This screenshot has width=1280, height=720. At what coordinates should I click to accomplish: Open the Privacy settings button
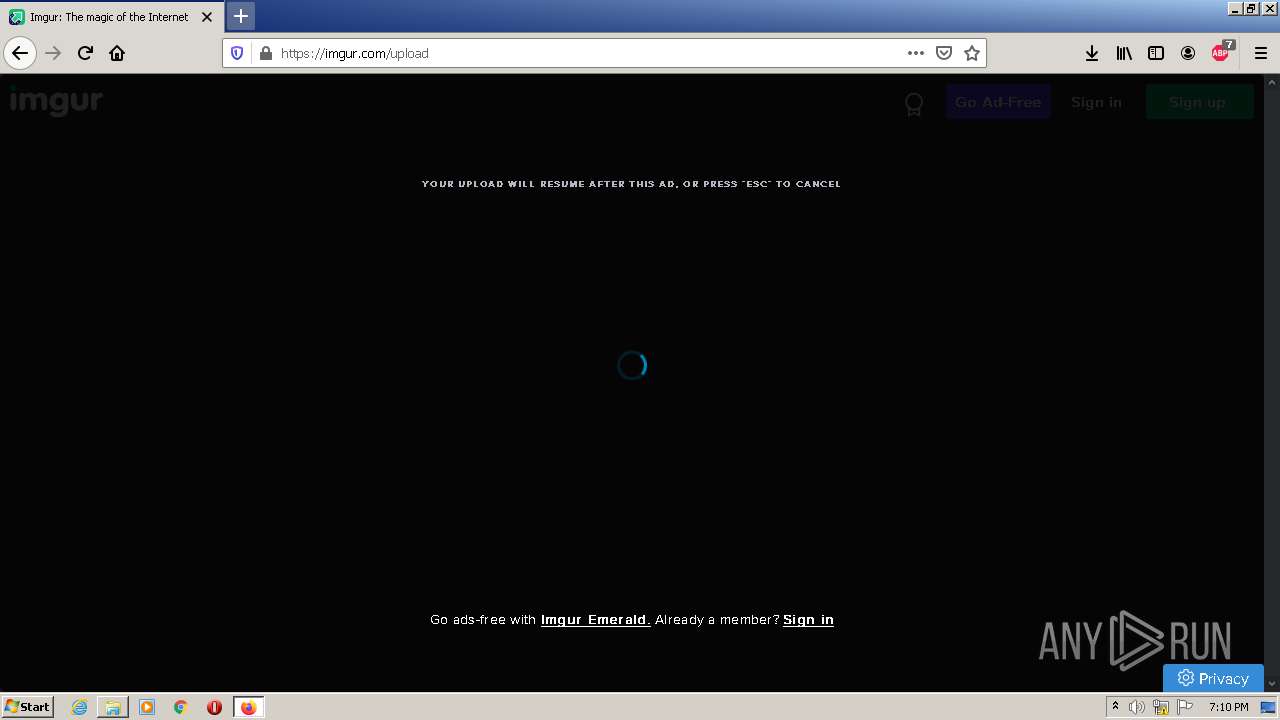click(x=1213, y=678)
